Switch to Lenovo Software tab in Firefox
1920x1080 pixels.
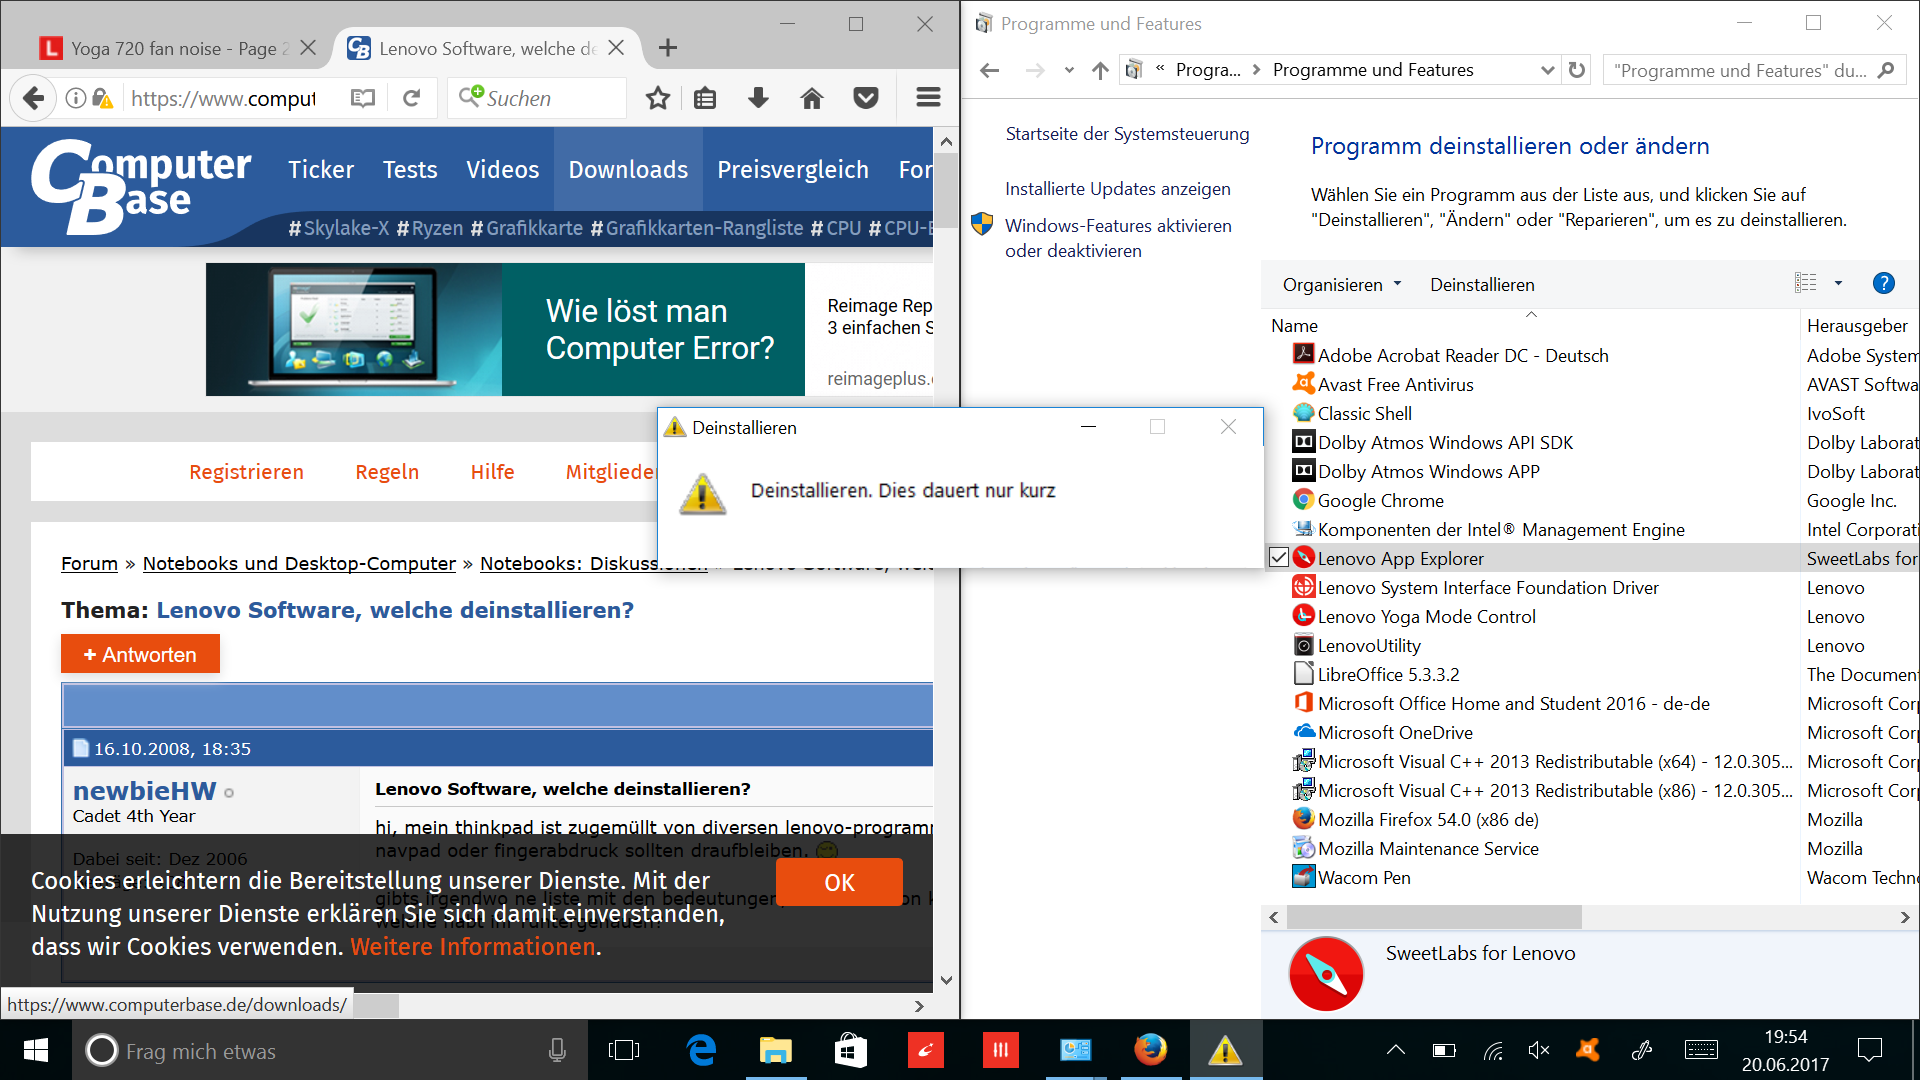pyautogui.click(x=487, y=48)
